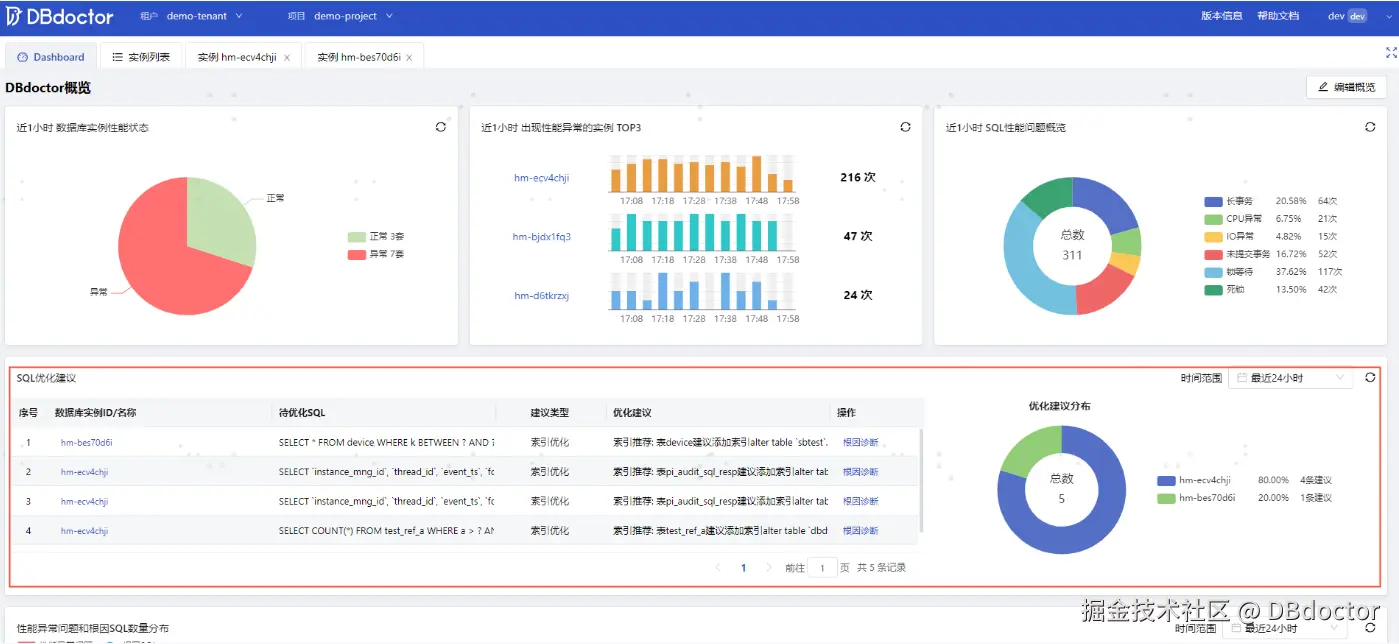Click the 216 次 count value
Screen dimensions: 1399x644
coord(857,177)
